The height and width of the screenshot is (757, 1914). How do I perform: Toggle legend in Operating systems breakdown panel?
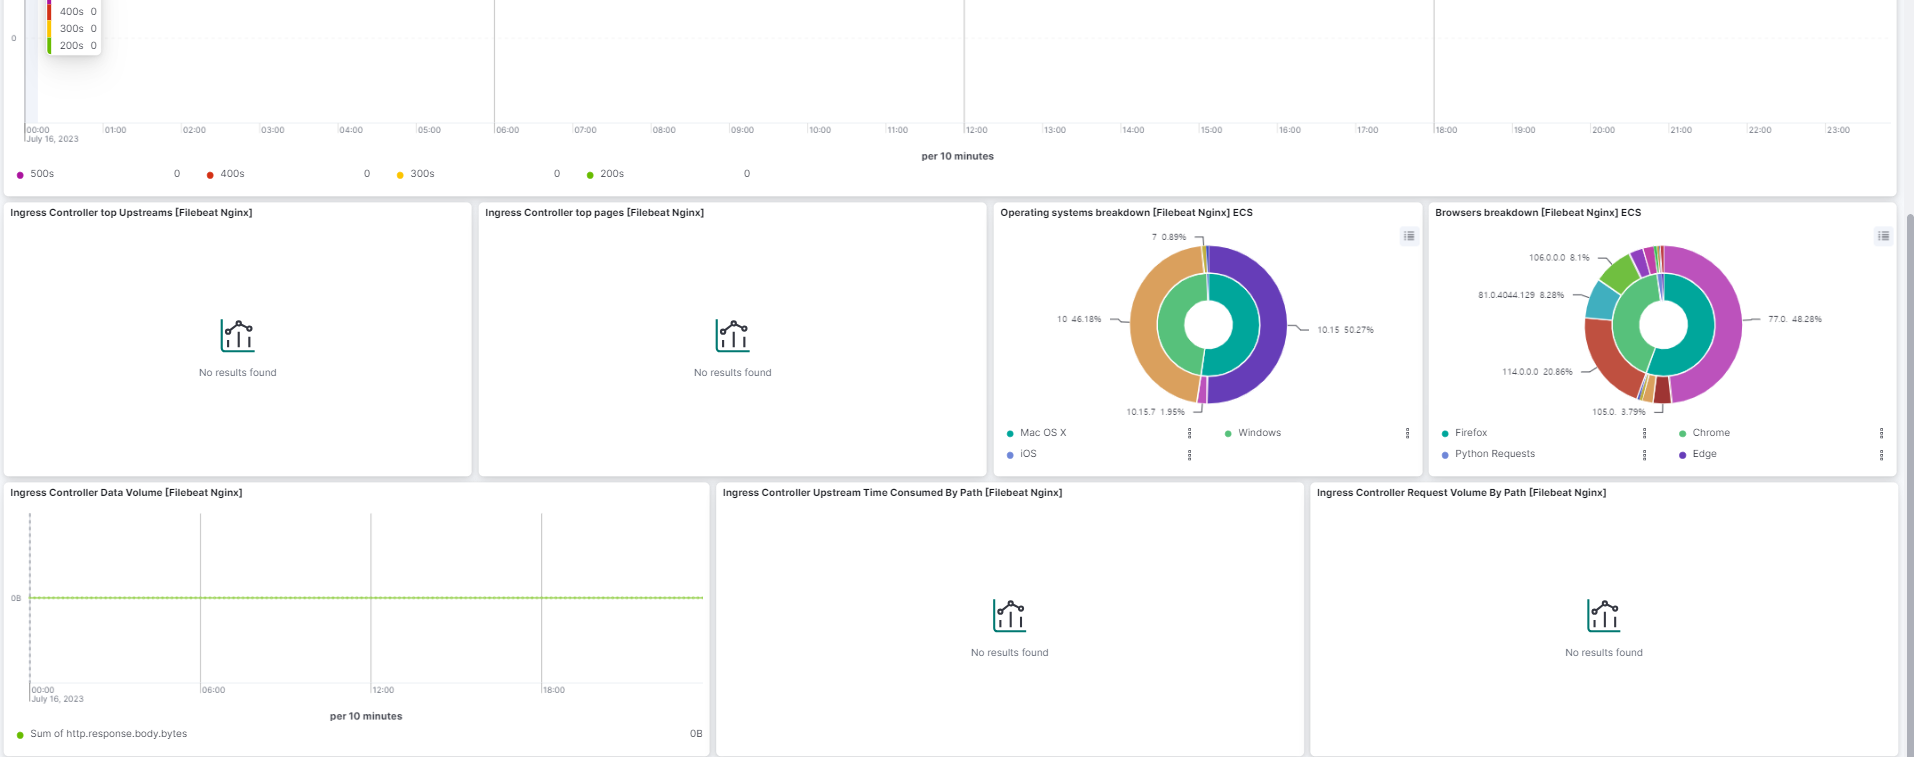pos(1409,236)
